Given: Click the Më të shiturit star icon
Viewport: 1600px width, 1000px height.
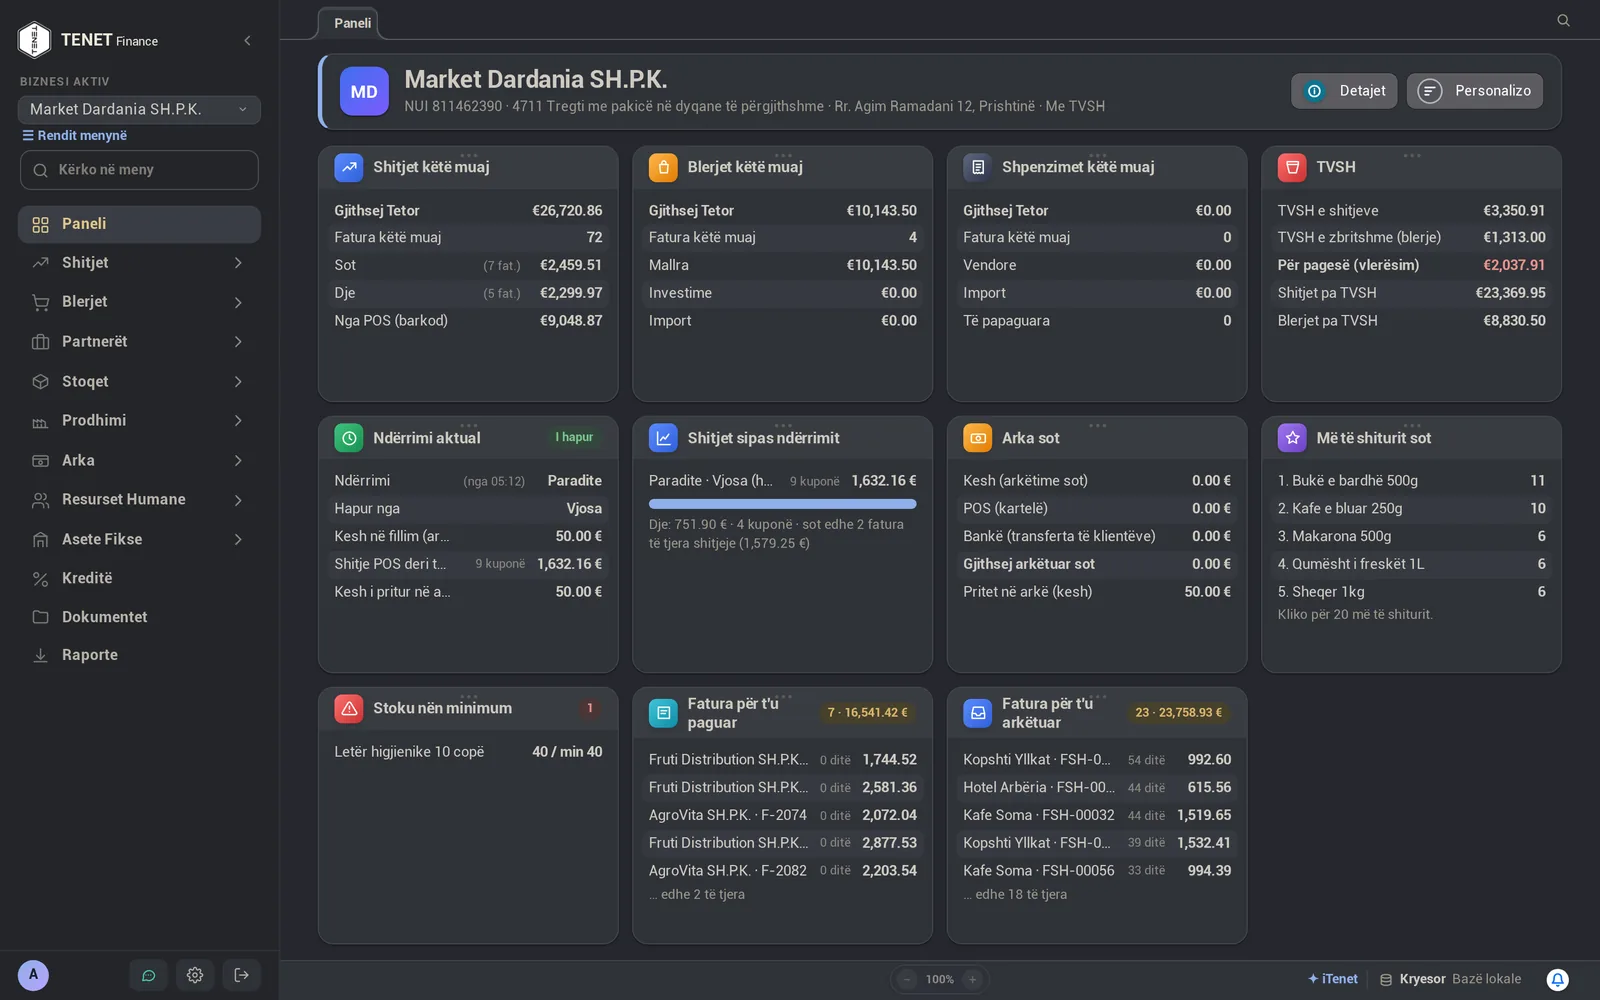Looking at the screenshot, I should pyautogui.click(x=1292, y=438).
